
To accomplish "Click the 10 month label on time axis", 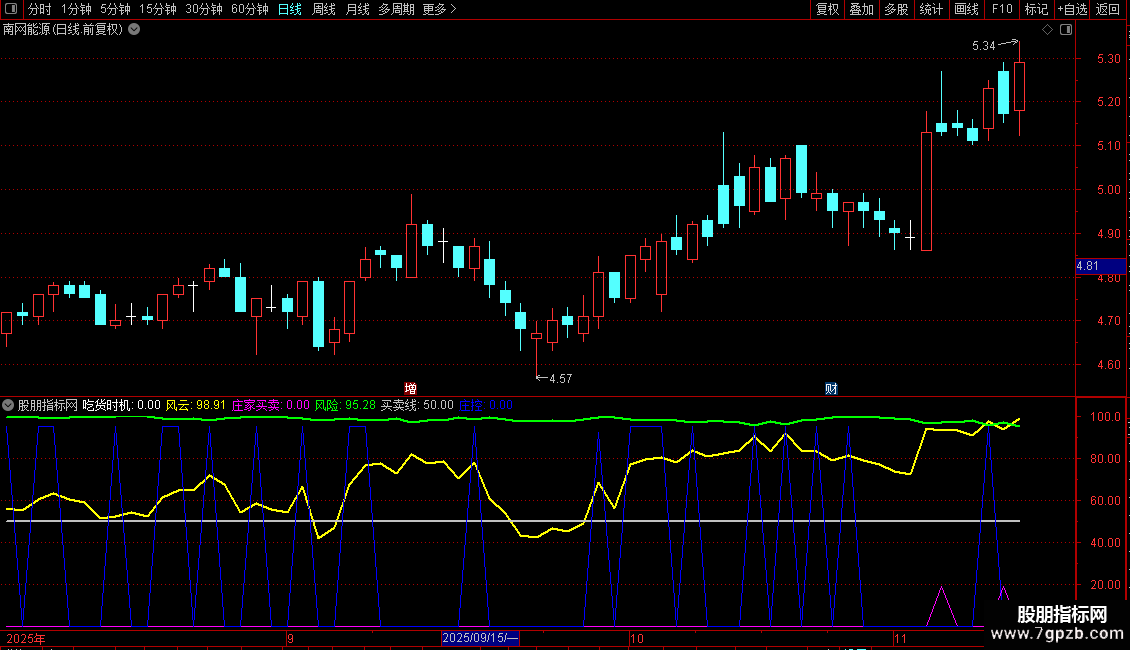I will [636, 638].
